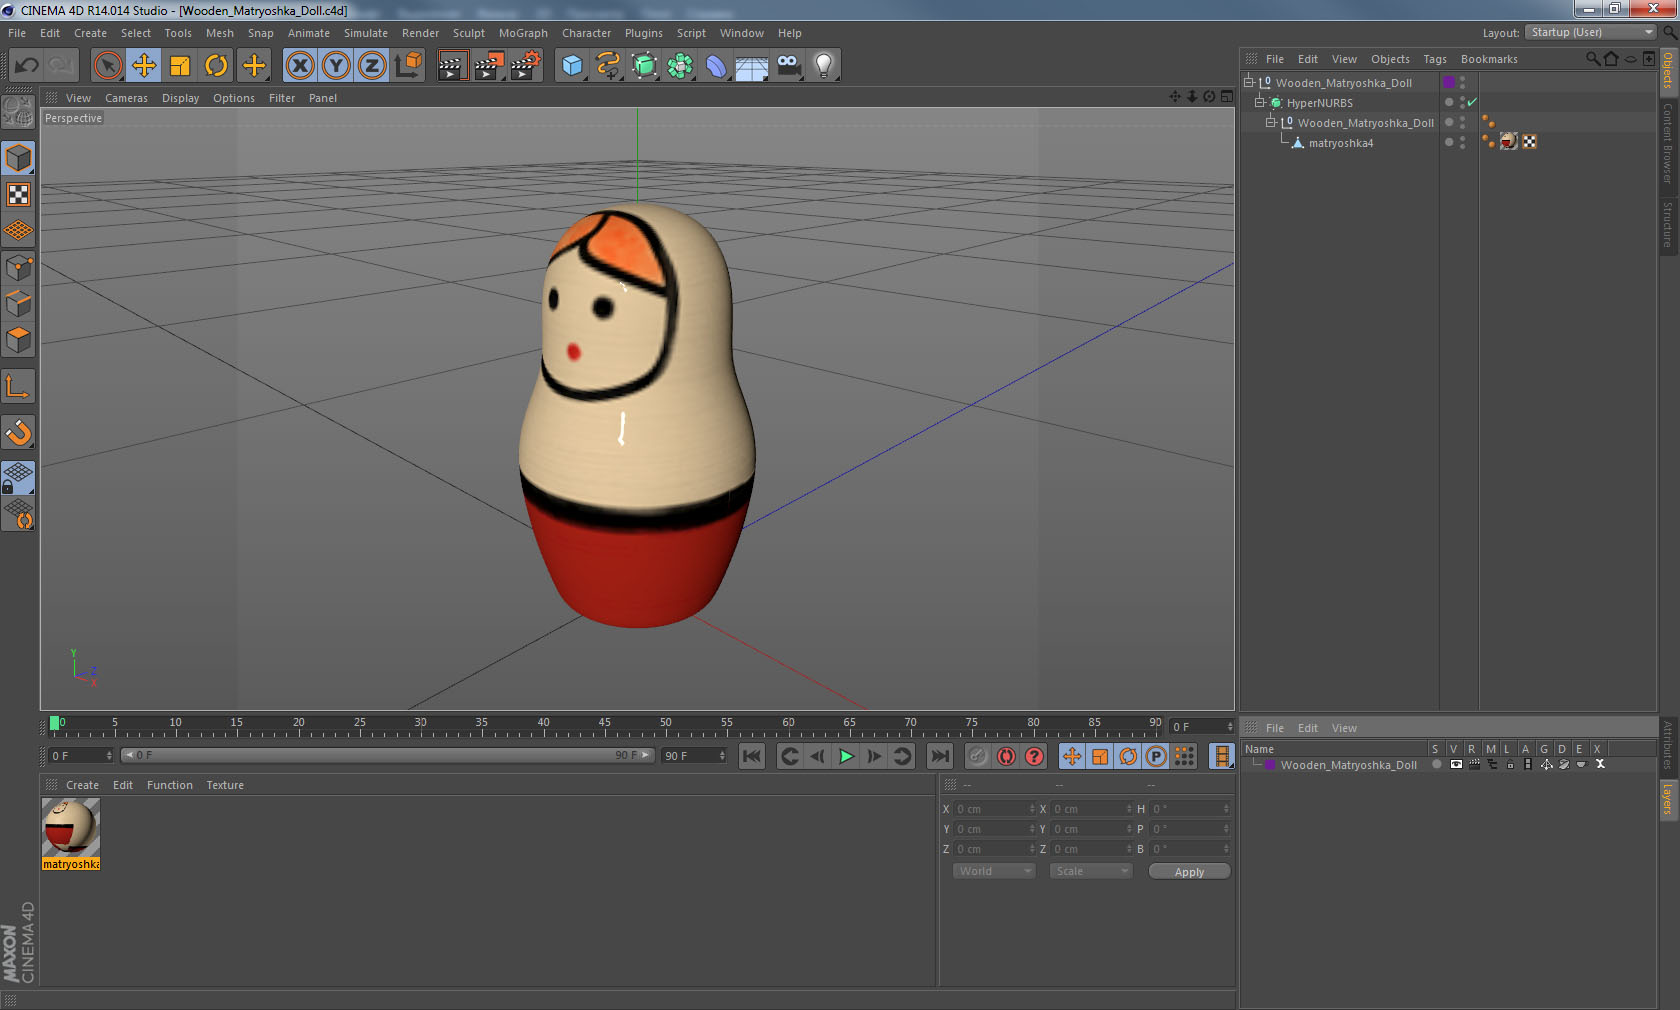
Task: Render to Picture Viewer icon
Action: (x=489, y=66)
